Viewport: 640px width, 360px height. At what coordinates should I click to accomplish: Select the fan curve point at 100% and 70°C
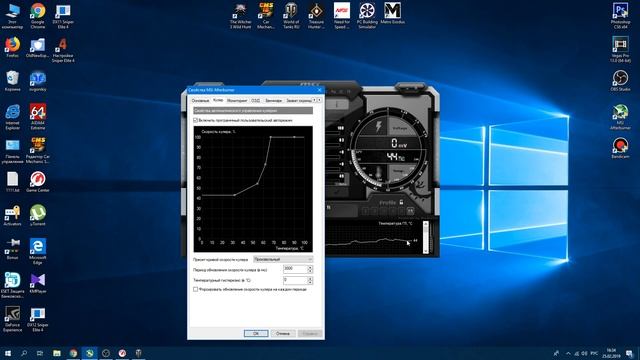(x=271, y=137)
